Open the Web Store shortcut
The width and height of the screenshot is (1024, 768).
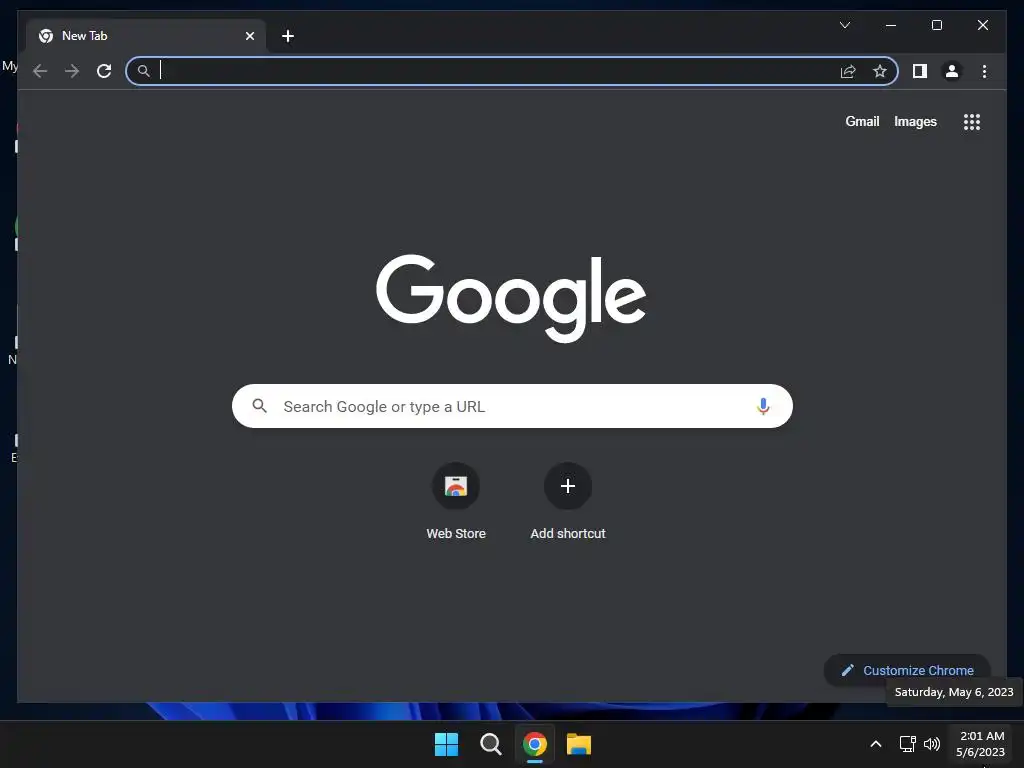[x=456, y=502]
